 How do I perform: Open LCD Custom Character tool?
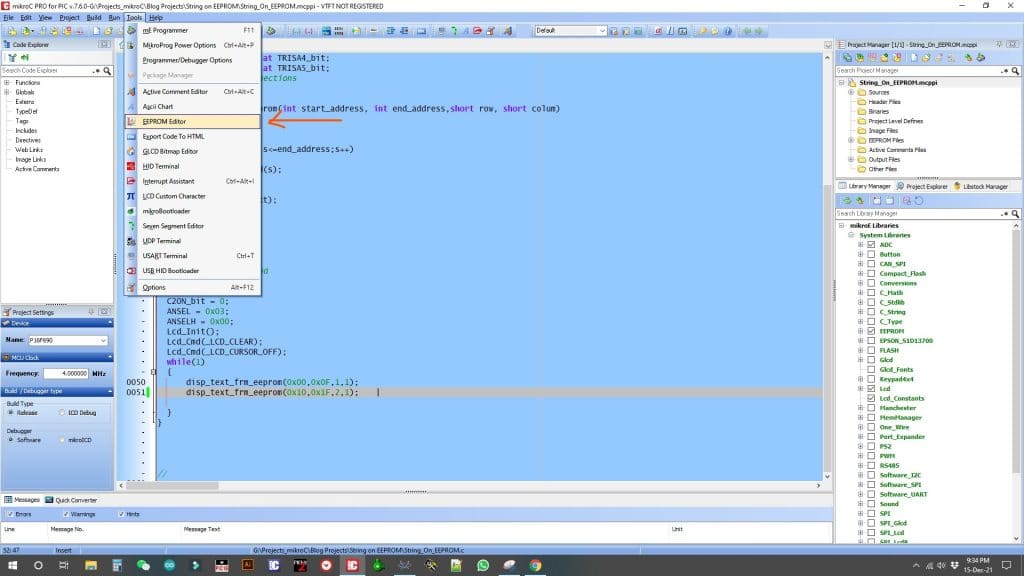tap(193, 196)
